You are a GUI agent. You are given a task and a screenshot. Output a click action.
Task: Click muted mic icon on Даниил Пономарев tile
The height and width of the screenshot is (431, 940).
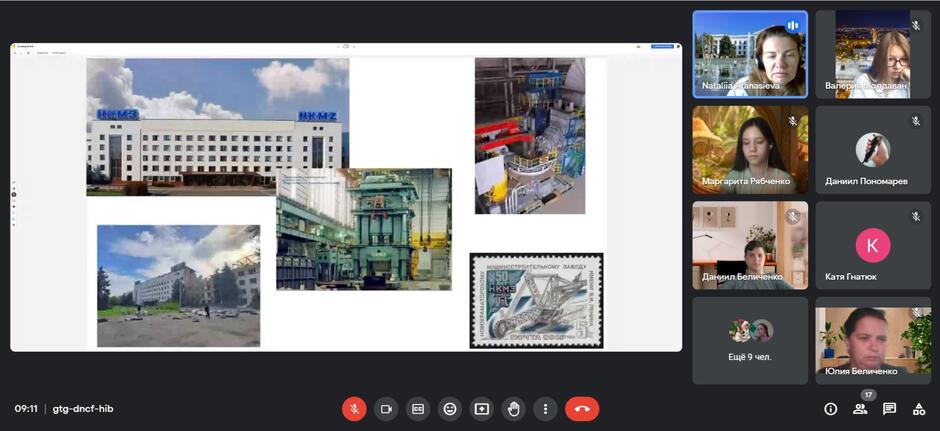pos(915,121)
